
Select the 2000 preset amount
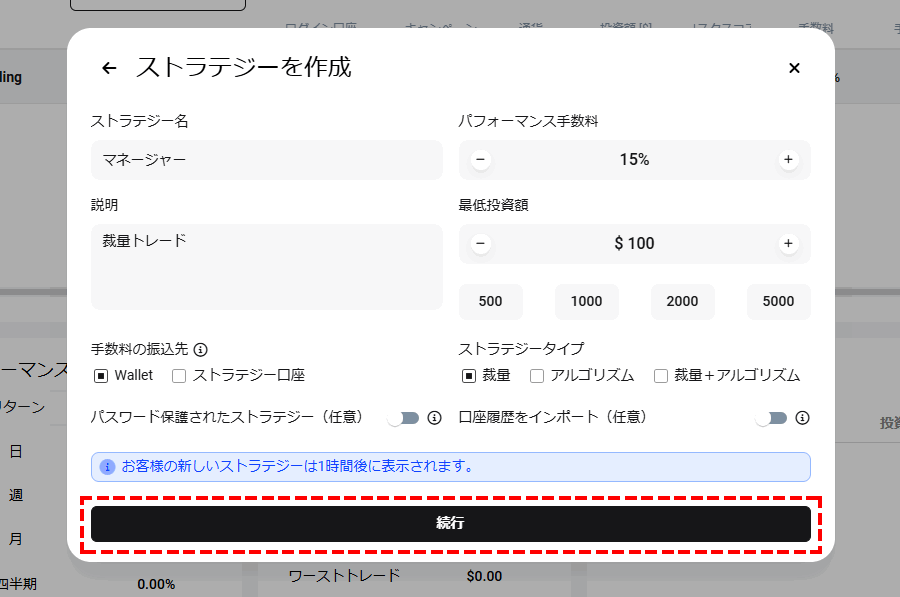point(682,301)
